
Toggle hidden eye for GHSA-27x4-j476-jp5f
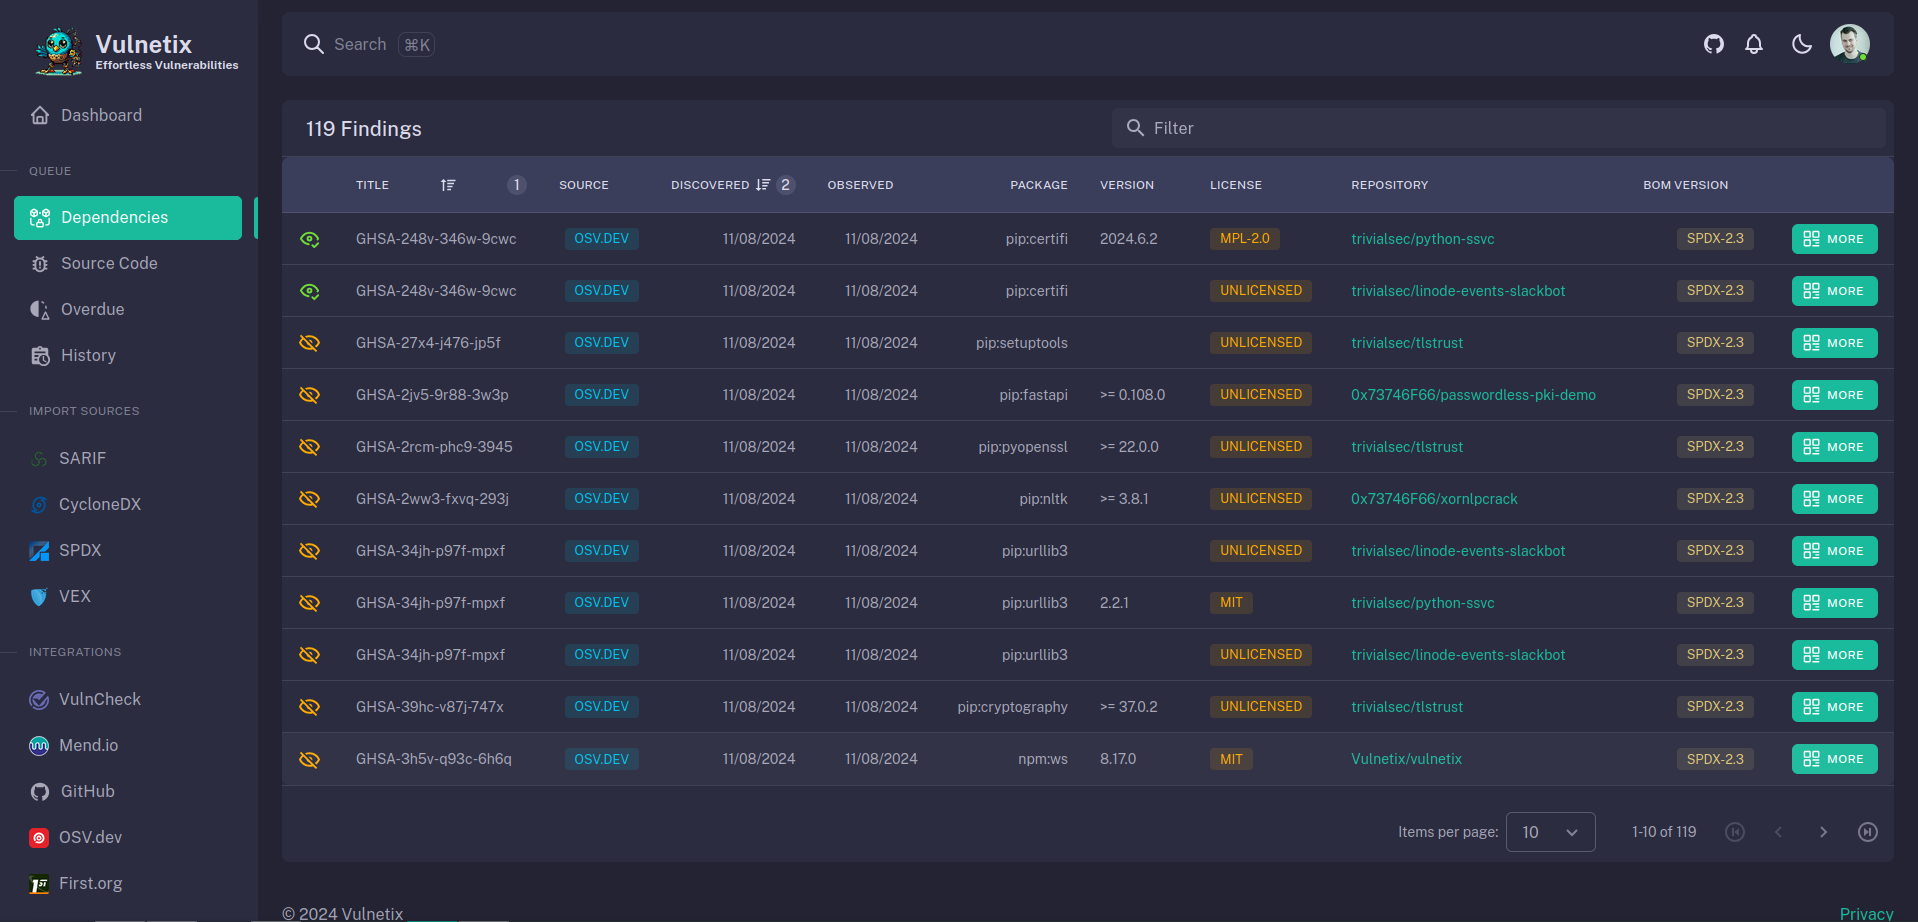pos(310,343)
